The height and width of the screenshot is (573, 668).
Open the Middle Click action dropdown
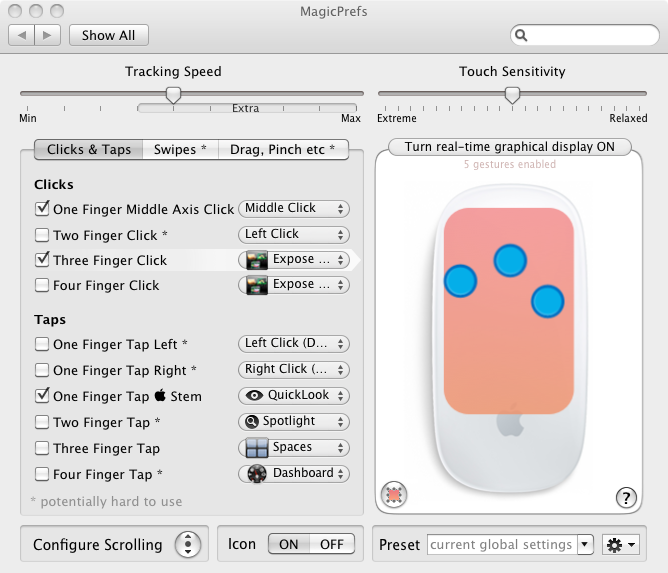[294, 209]
